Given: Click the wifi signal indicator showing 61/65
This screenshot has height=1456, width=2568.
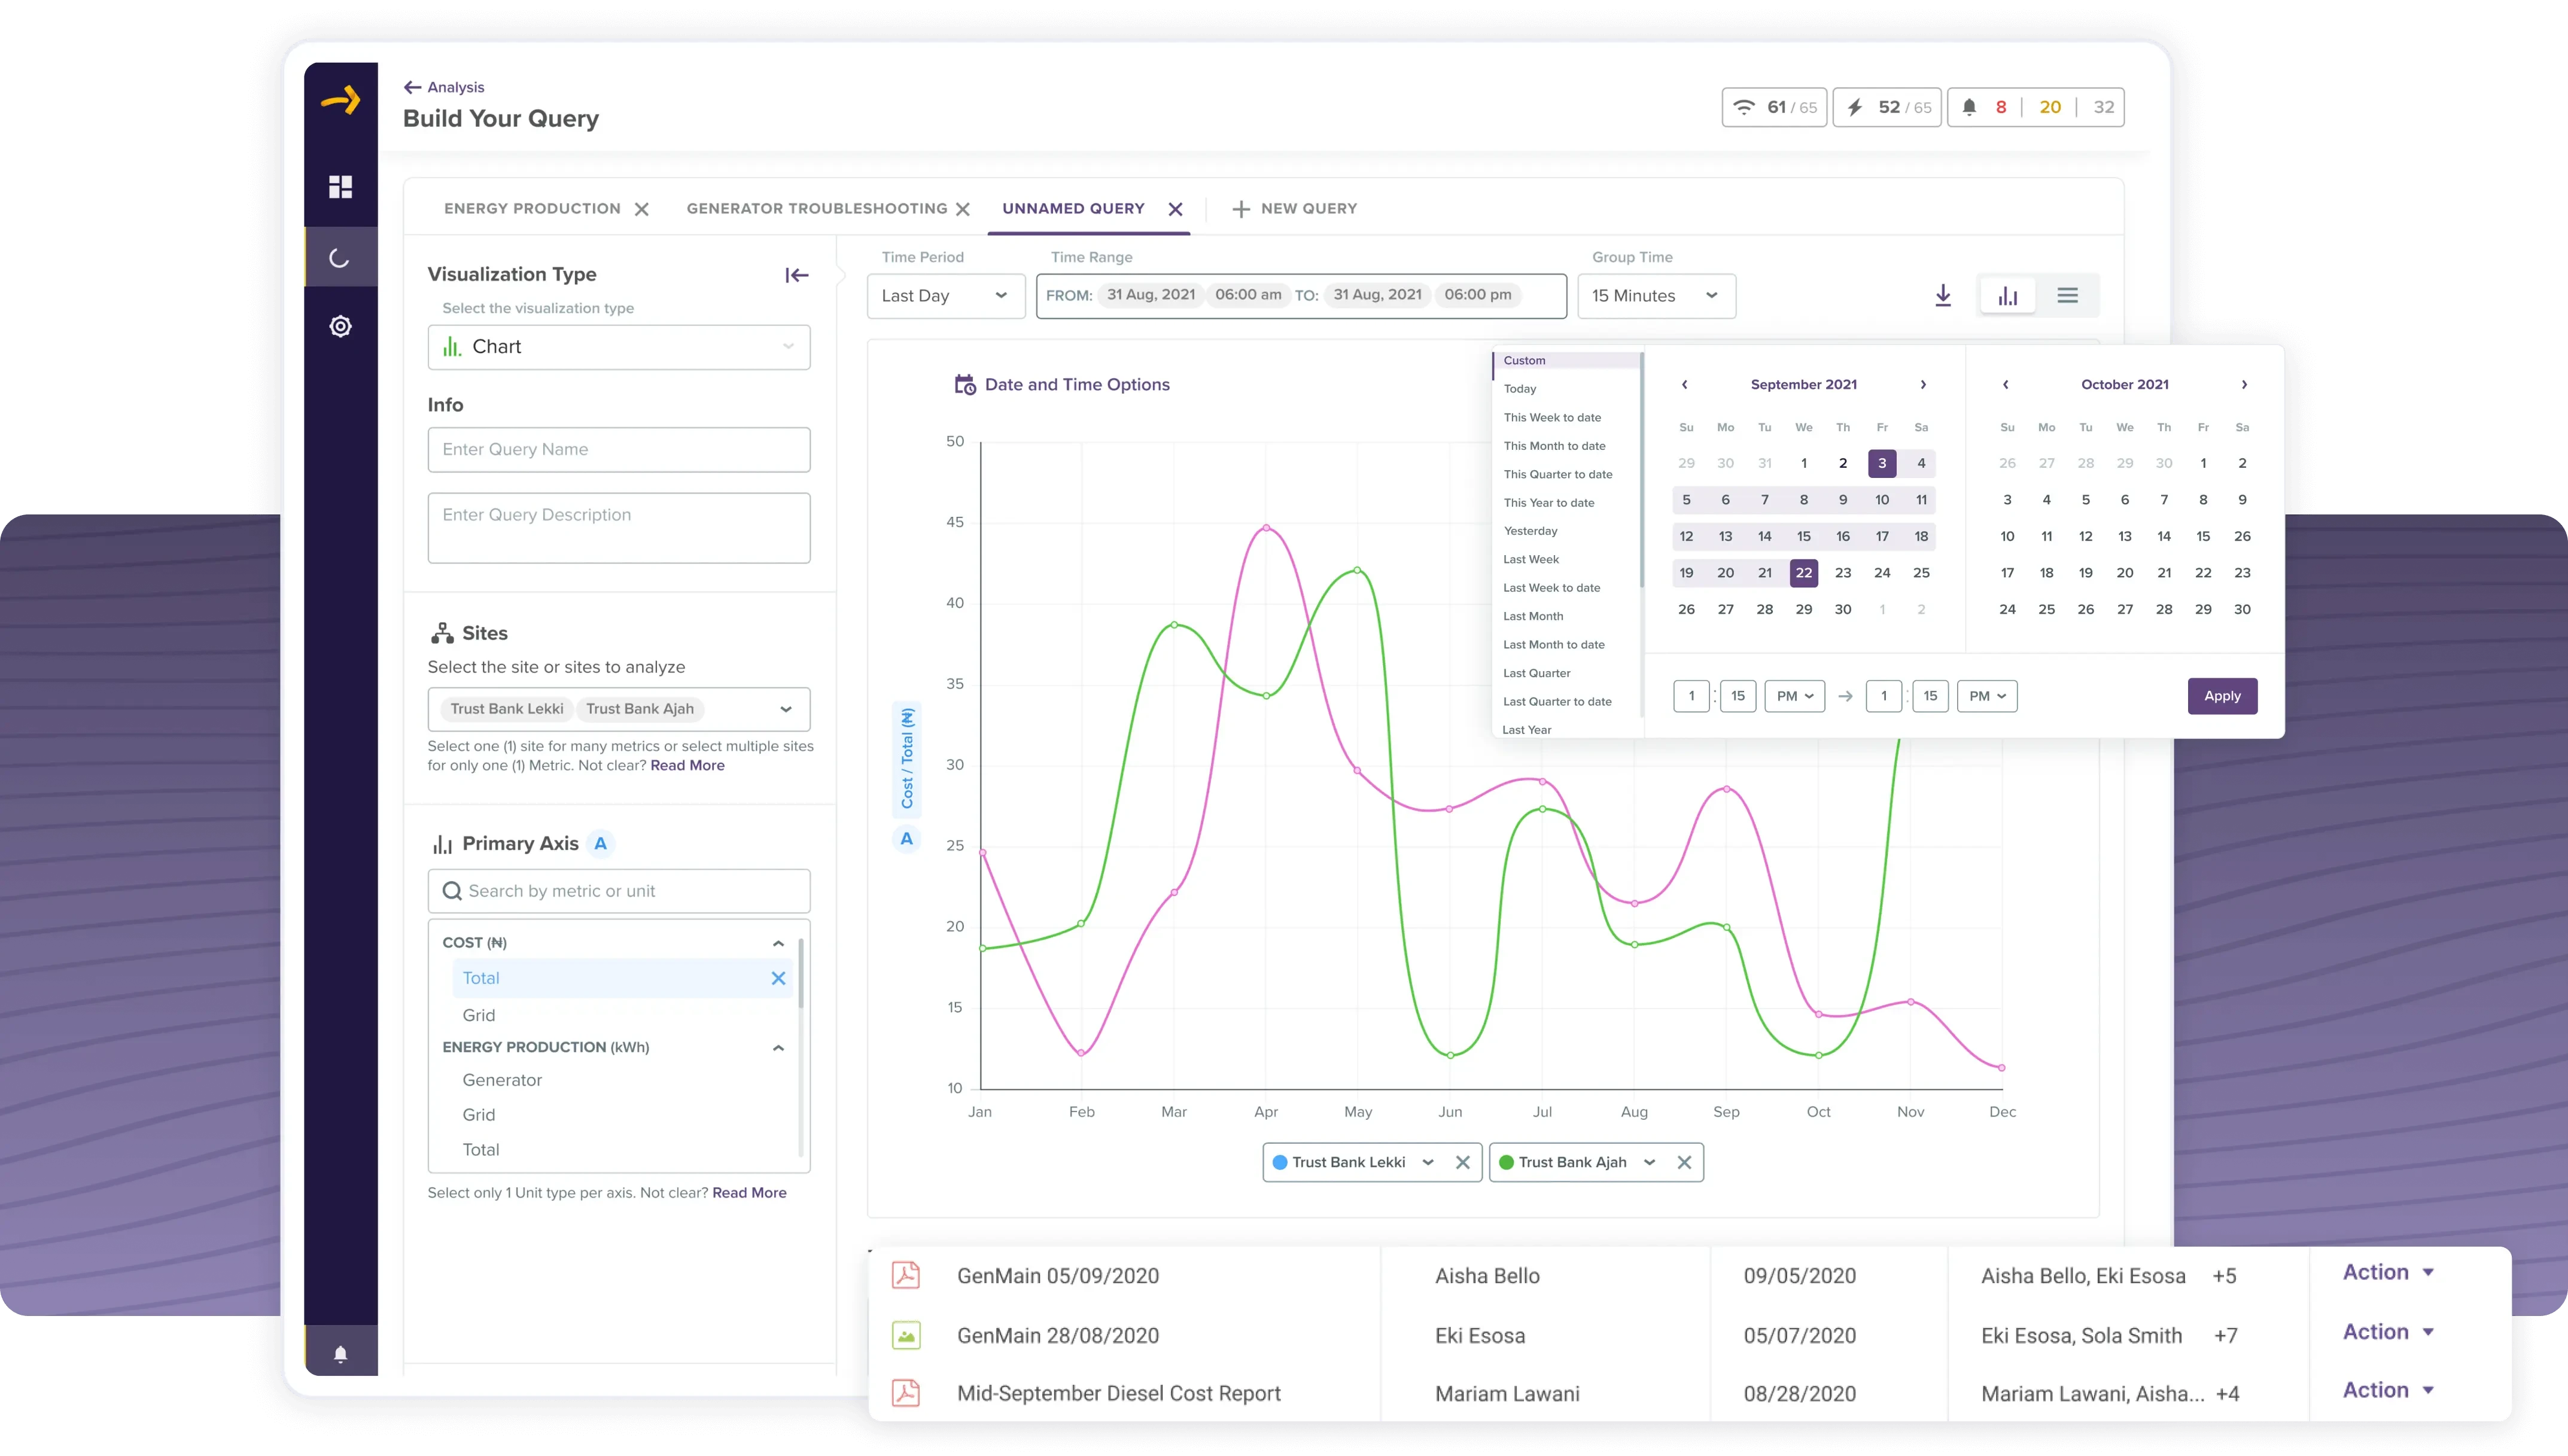Looking at the screenshot, I should pyautogui.click(x=1774, y=107).
